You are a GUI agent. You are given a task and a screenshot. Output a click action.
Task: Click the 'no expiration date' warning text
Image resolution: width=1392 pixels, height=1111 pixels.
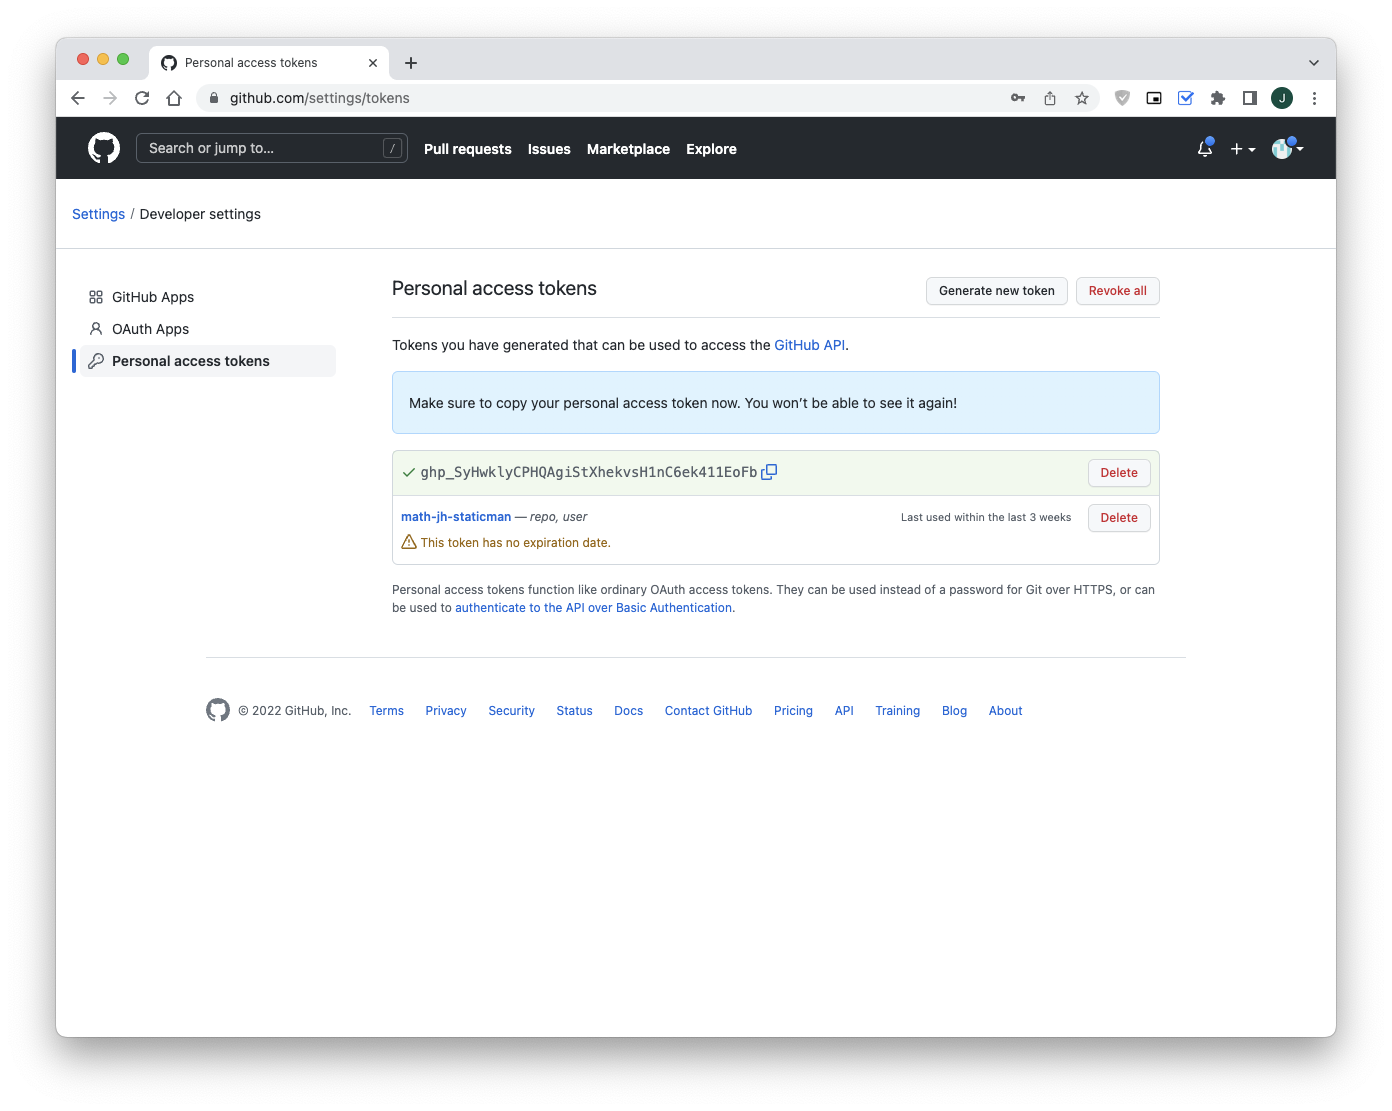click(515, 543)
